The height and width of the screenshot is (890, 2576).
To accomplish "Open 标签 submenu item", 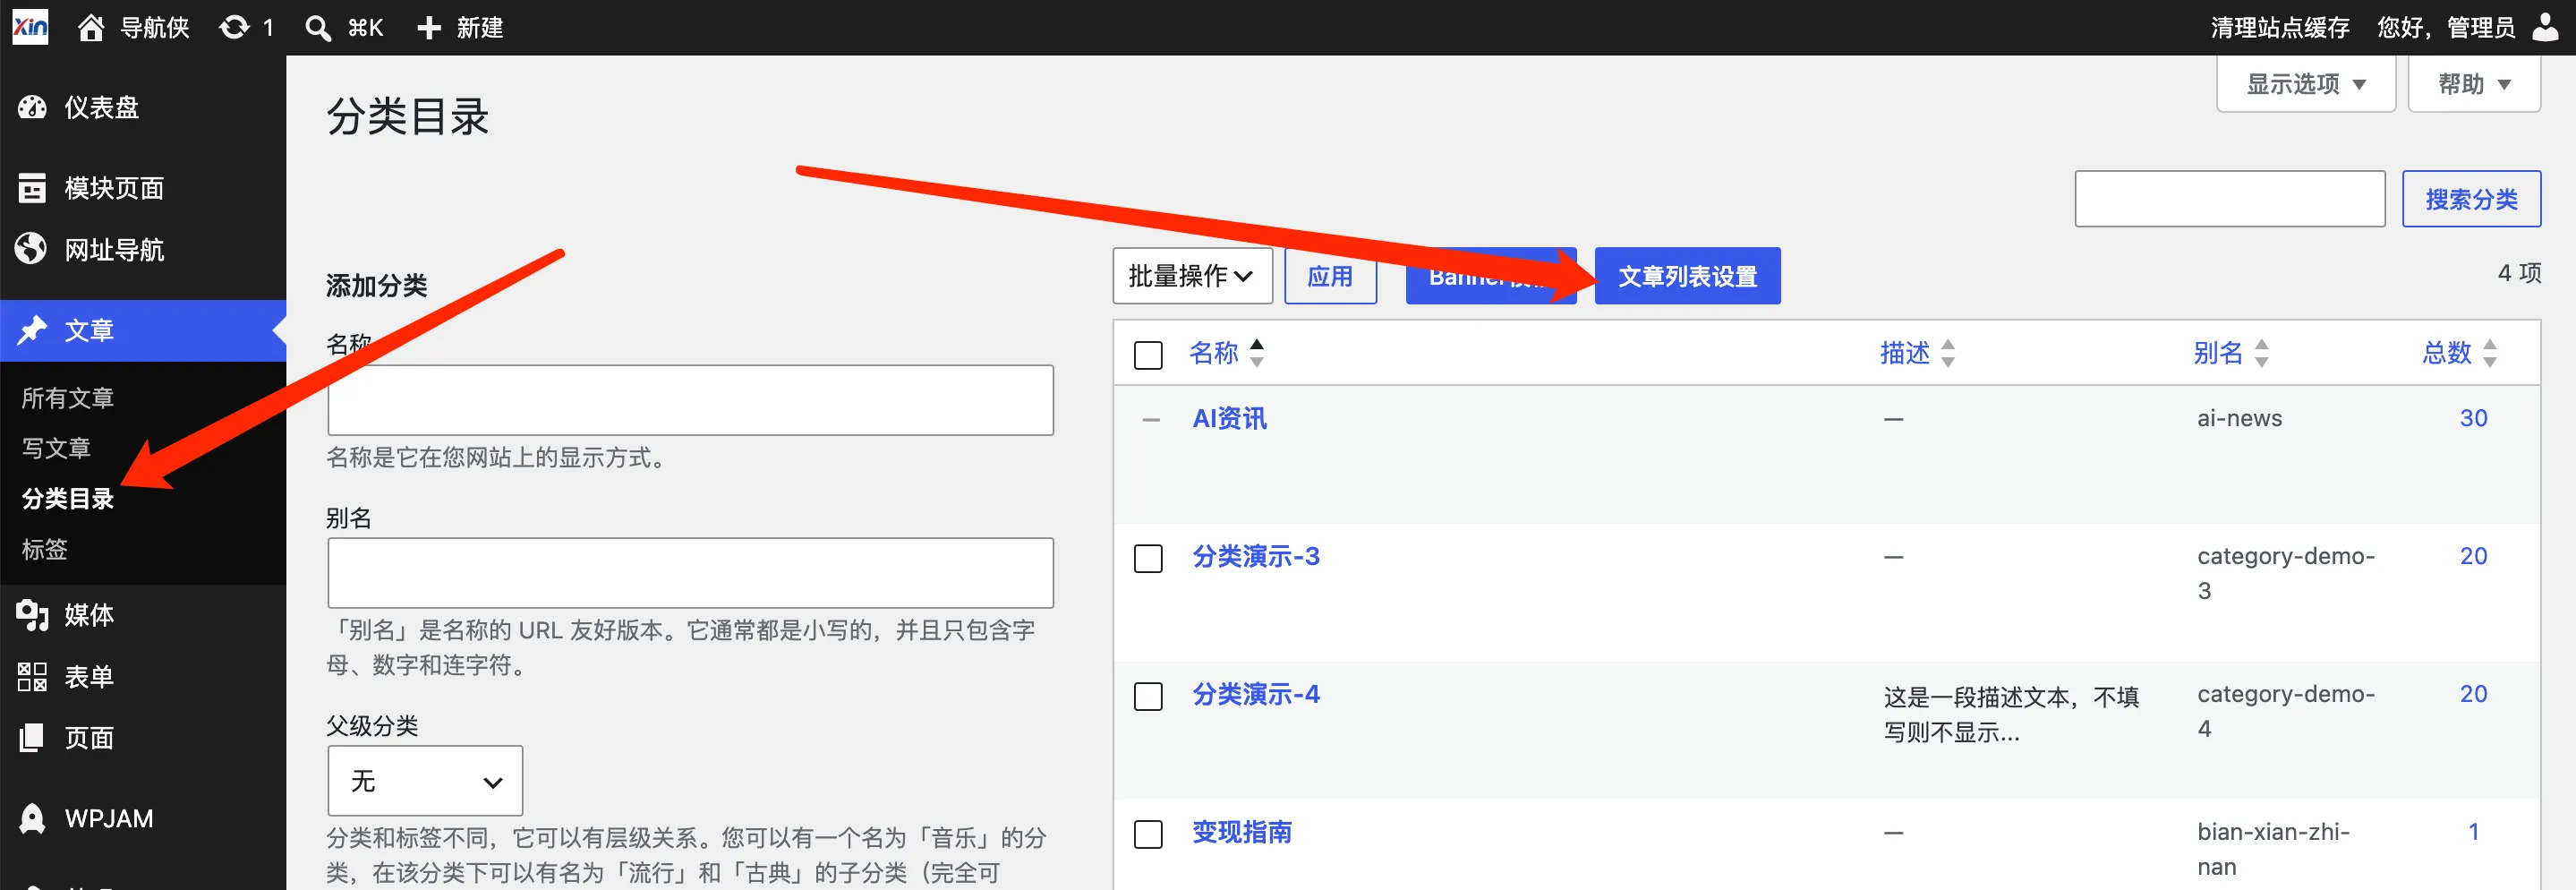I will tap(45, 549).
